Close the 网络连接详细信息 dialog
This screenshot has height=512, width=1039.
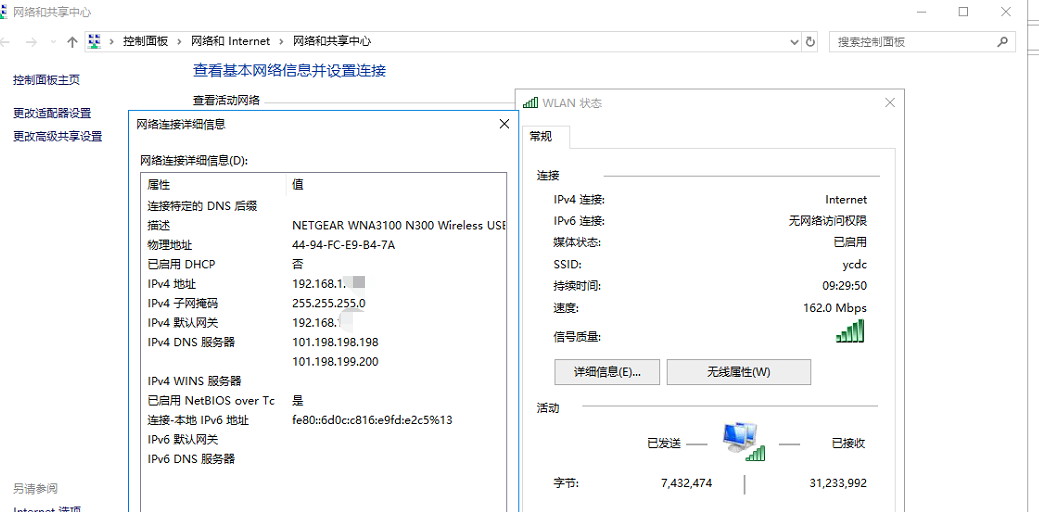click(x=504, y=124)
